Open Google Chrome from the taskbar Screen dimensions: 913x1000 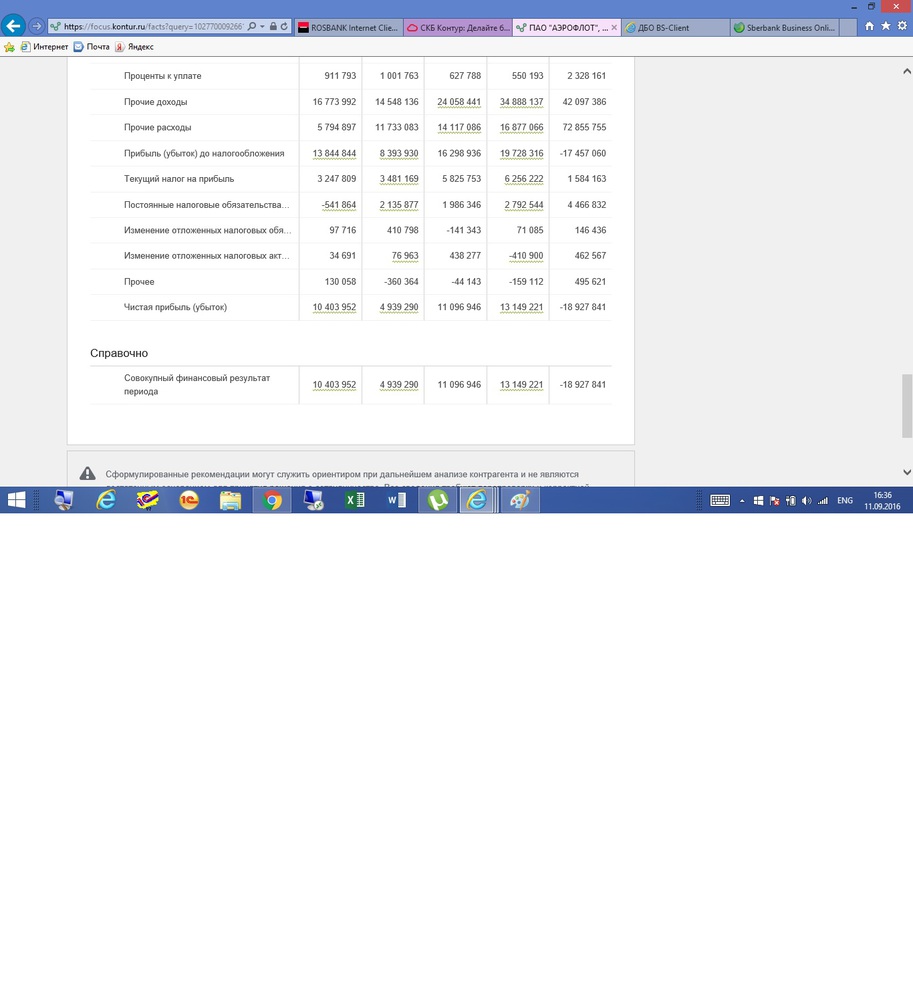pos(272,501)
